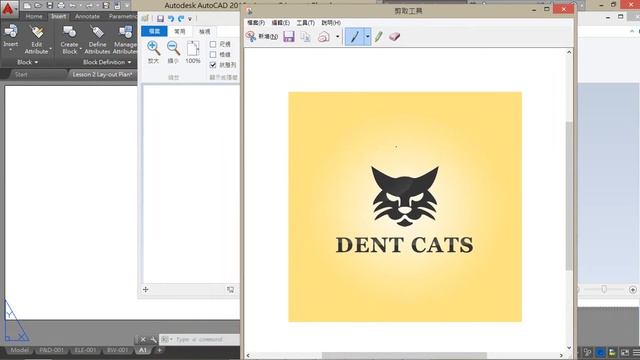This screenshot has width=640, height=360.
Task: Expand the Block panel dropdown arrow
Action: pyautogui.click(x=36, y=62)
